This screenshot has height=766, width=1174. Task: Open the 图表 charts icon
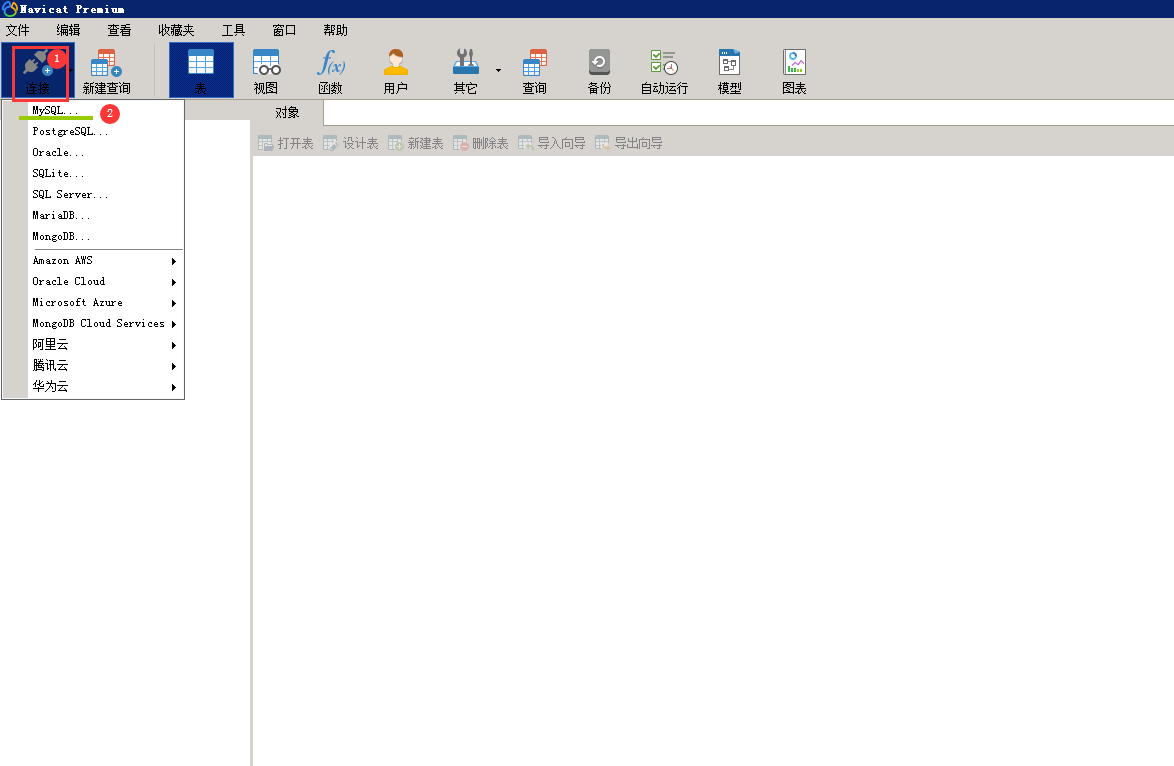pos(794,72)
